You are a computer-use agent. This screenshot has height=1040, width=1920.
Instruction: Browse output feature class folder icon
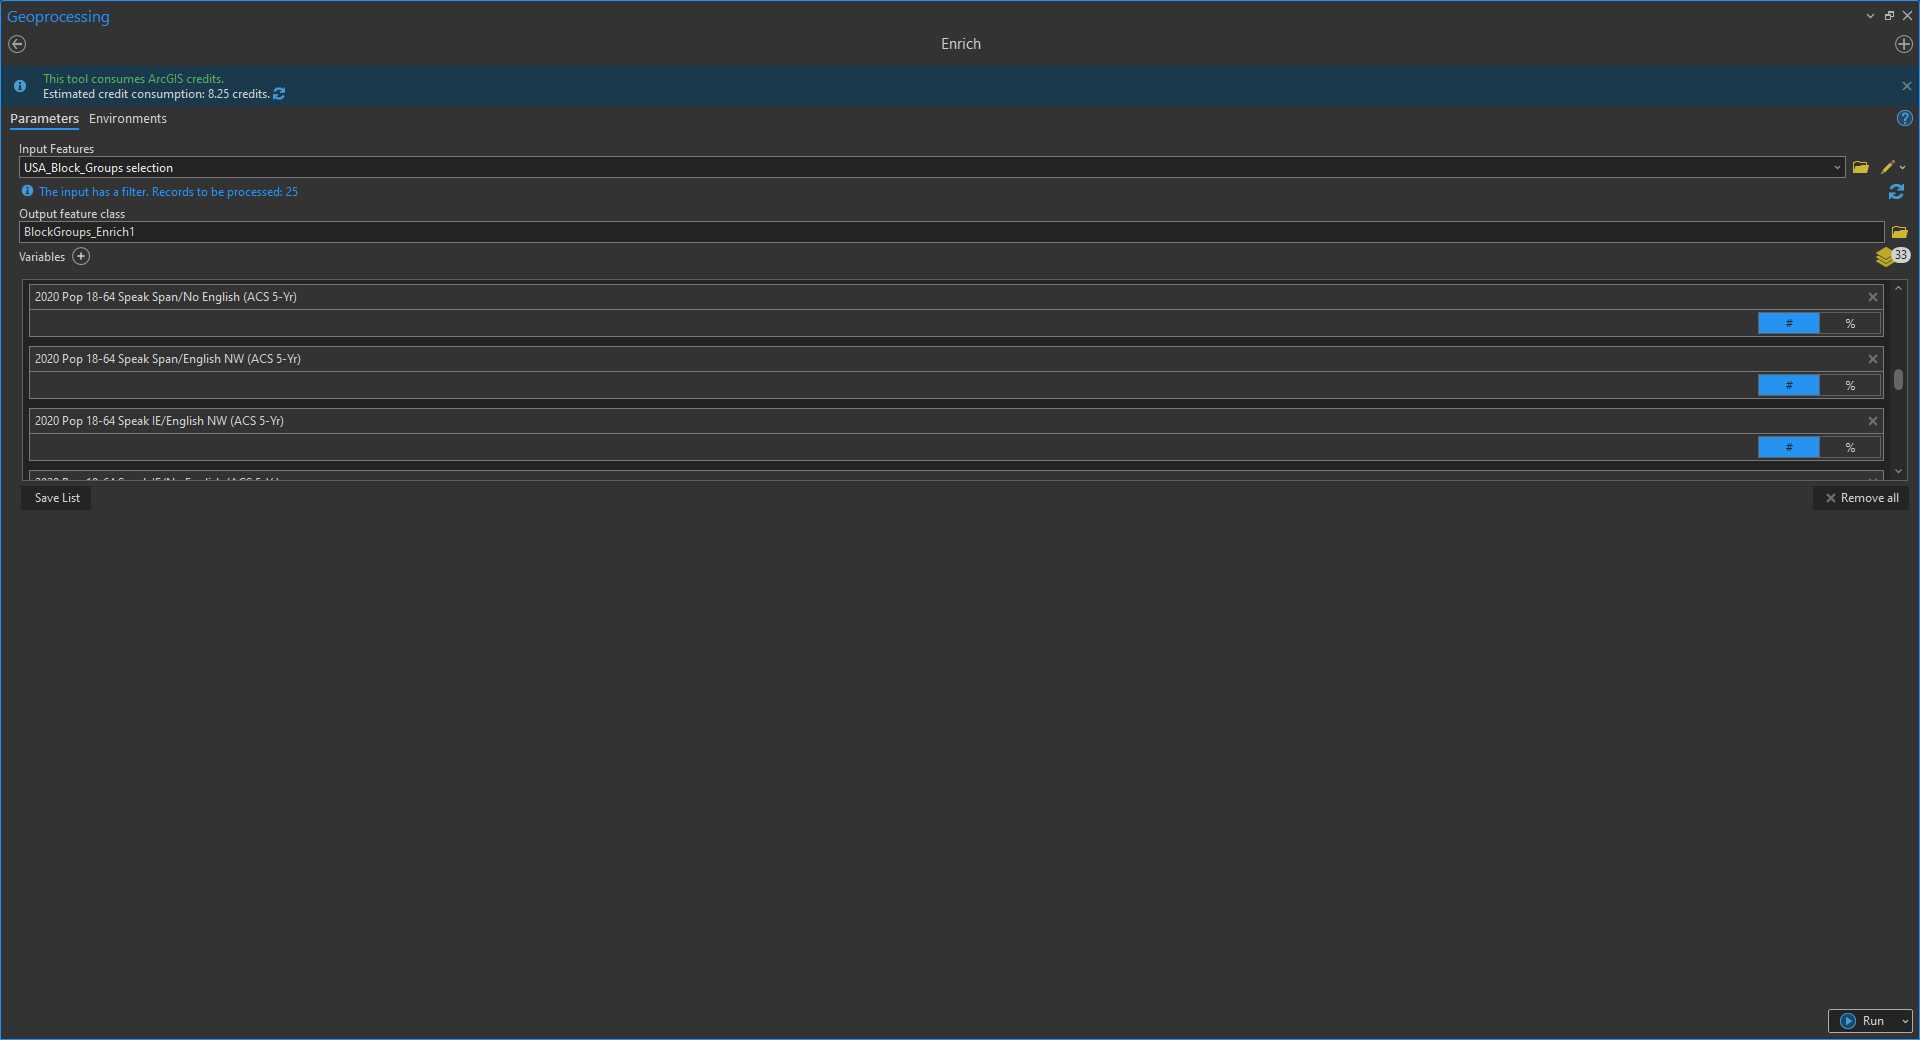[1900, 232]
